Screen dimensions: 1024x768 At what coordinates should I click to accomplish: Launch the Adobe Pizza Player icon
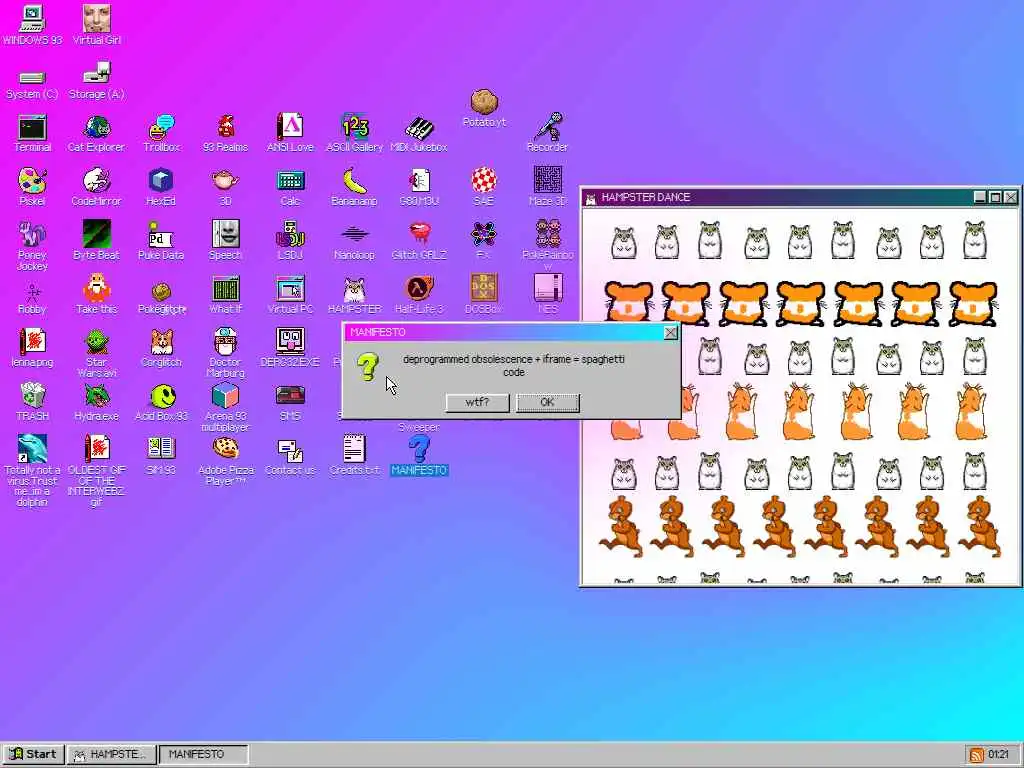point(225,461)
